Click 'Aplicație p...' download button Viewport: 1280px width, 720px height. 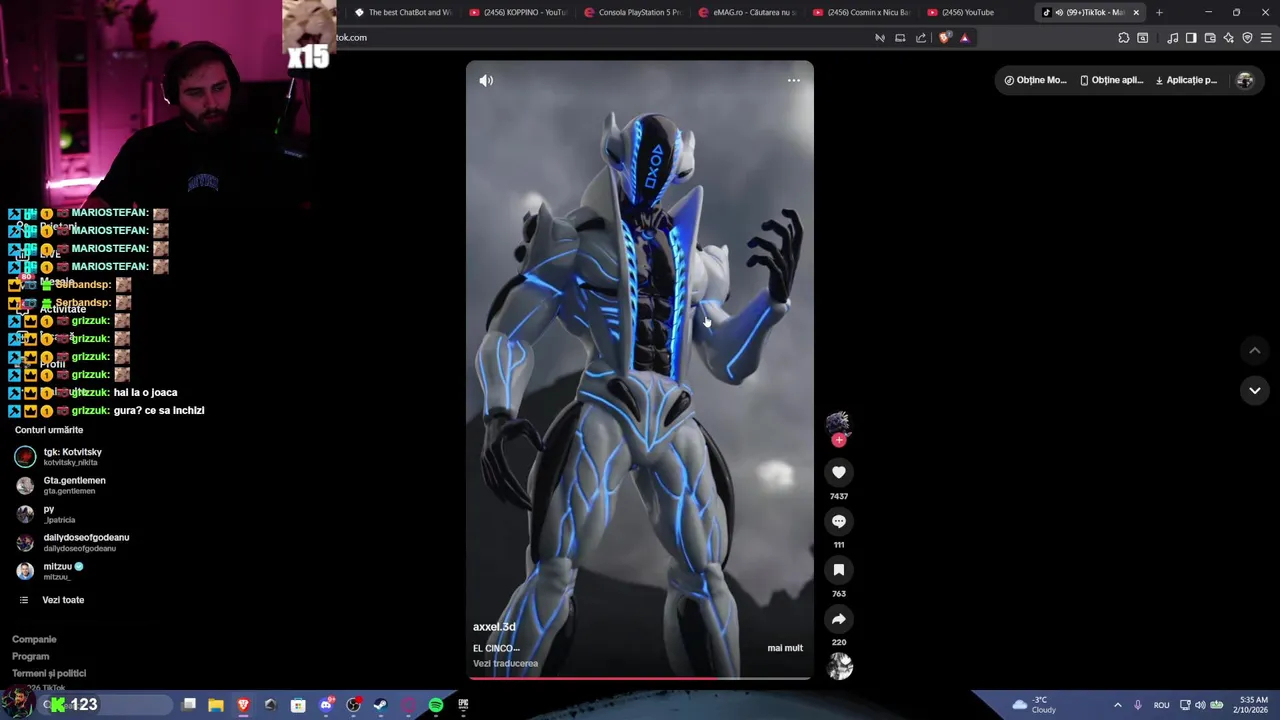[x=1186, y=80]
